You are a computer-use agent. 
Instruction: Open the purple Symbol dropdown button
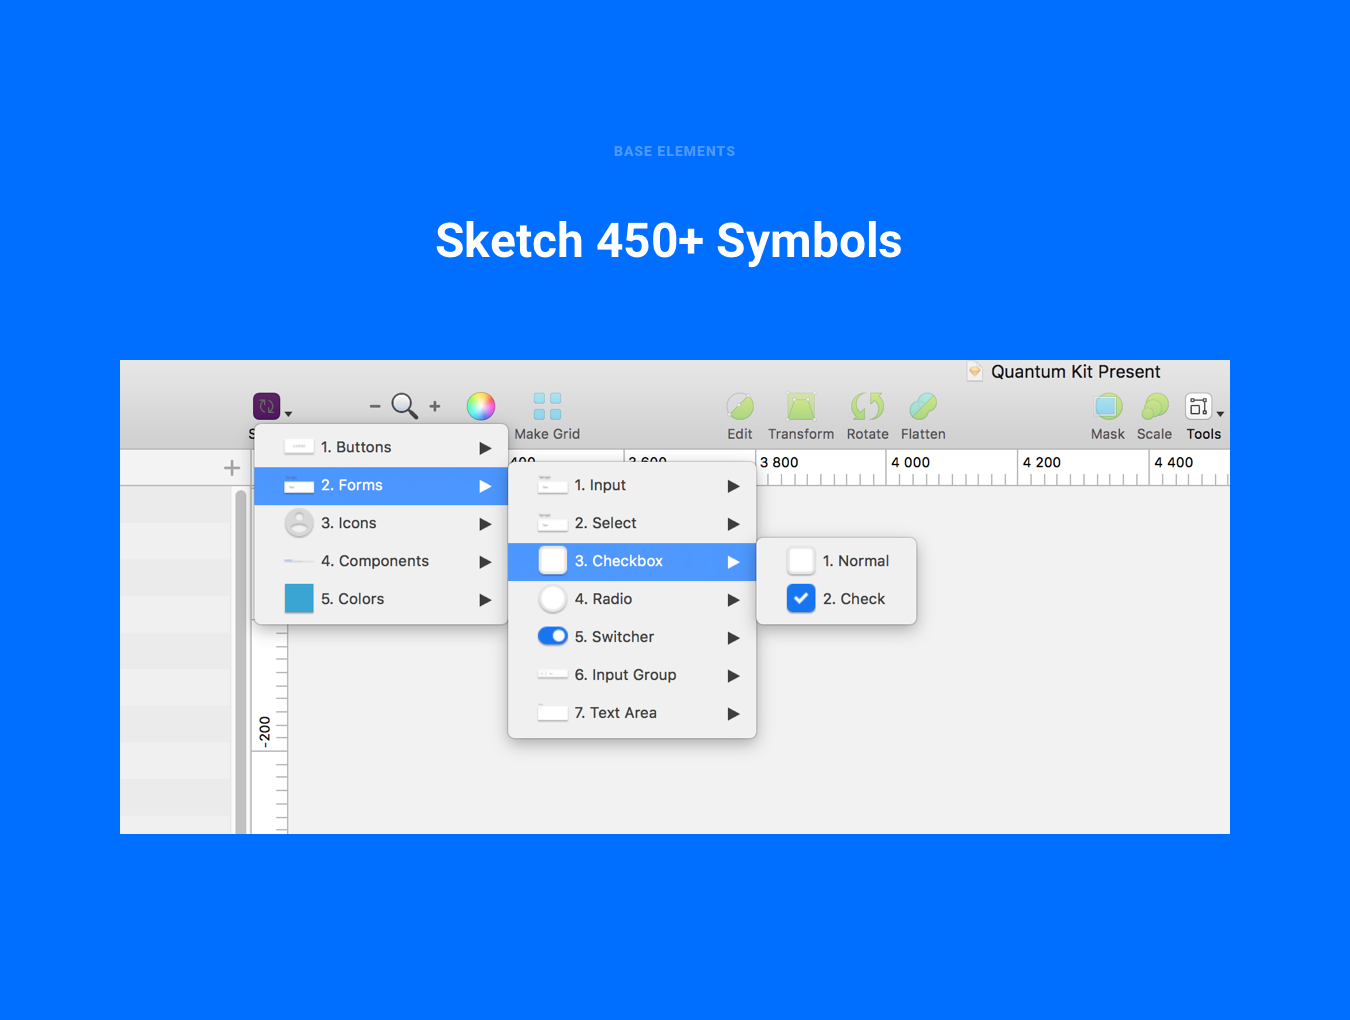[268, 406]
